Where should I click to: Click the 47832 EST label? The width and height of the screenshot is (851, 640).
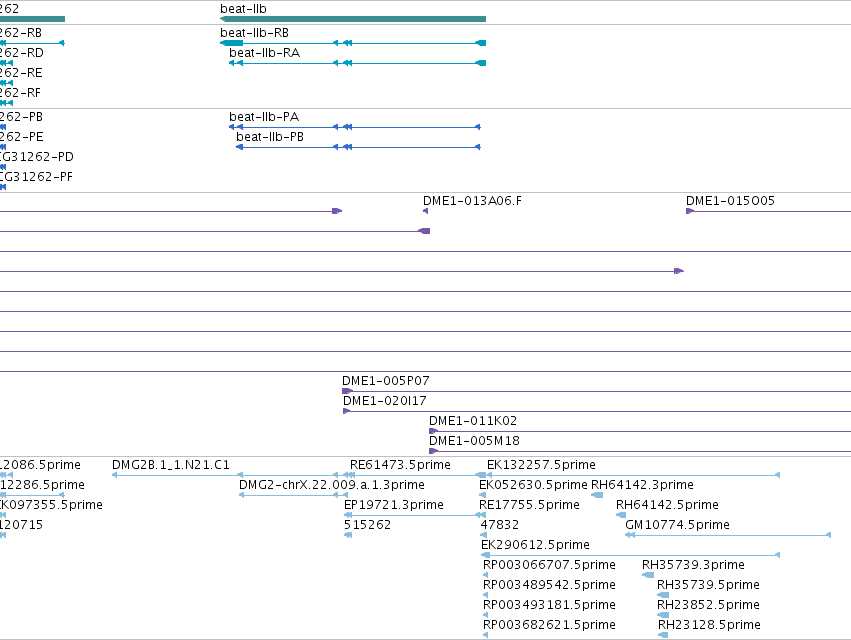(499, 525)
